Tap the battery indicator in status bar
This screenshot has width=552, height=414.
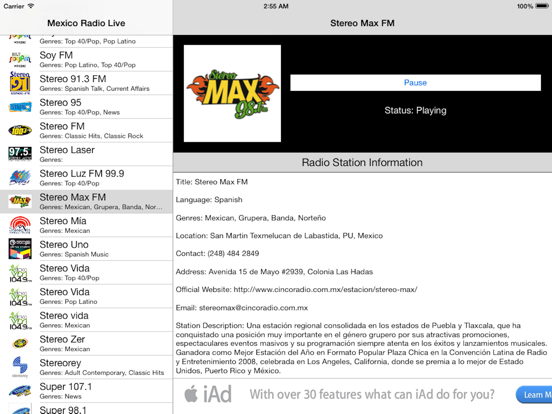[542, 6]
